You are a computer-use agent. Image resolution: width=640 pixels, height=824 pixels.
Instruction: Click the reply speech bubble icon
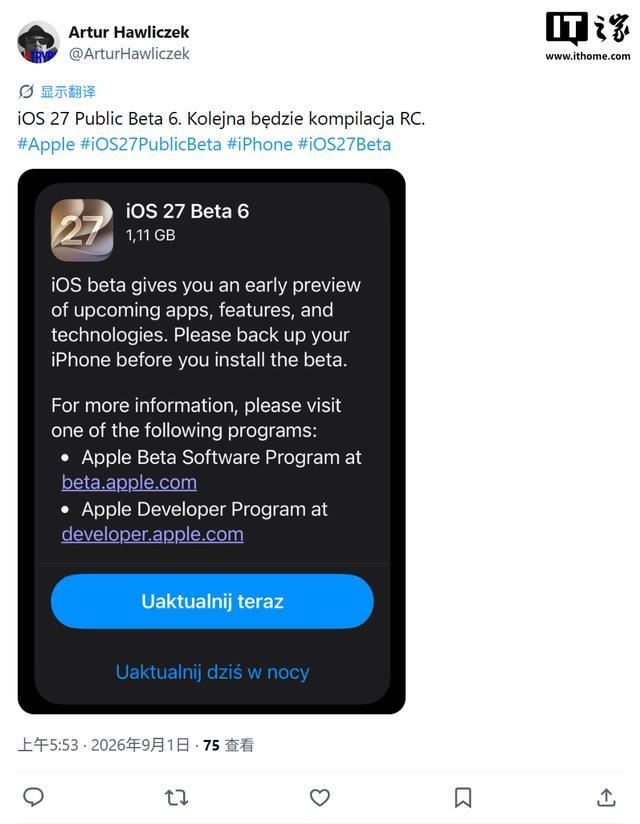coord(34,797)
